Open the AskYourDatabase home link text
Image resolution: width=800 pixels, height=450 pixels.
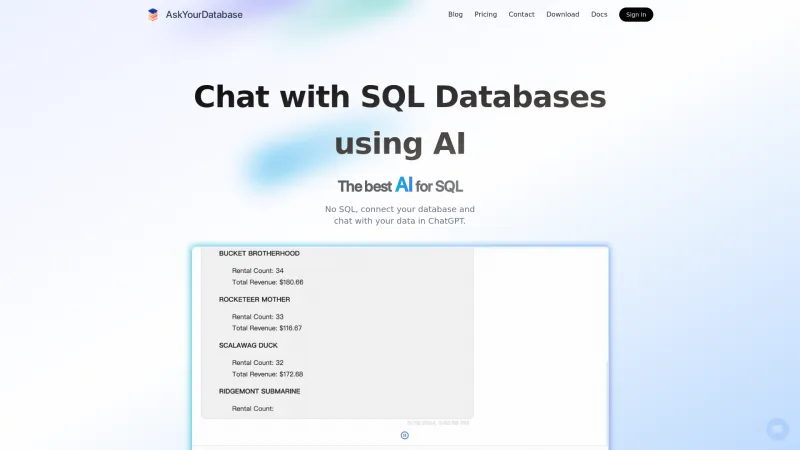coord(204,15)
